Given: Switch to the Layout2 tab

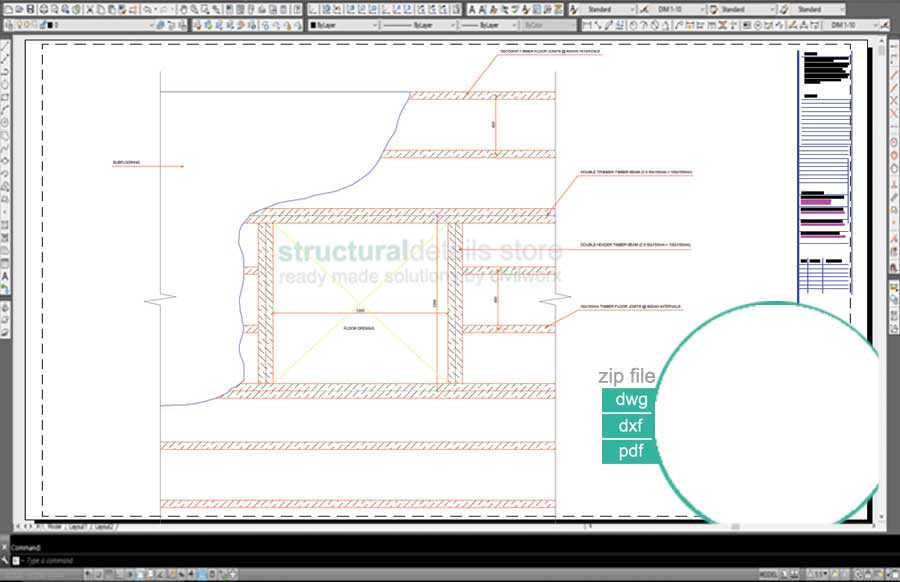Looking at the screenshot, I should (102, 525).
